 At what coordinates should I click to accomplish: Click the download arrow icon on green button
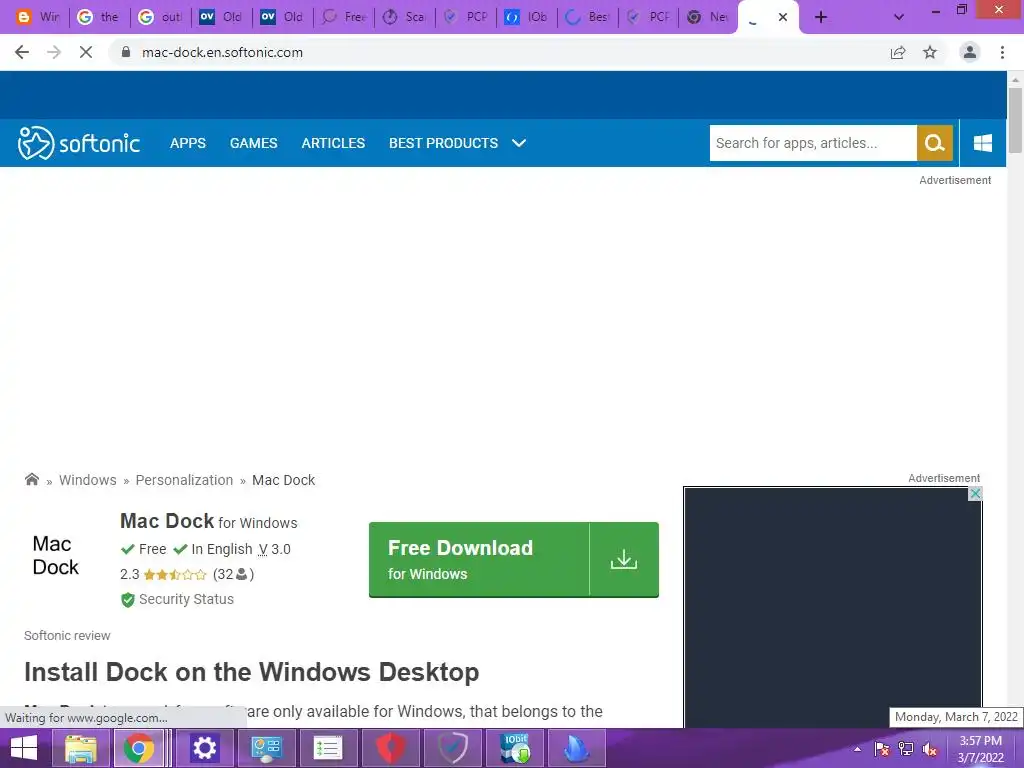click(x=624, y=559)
